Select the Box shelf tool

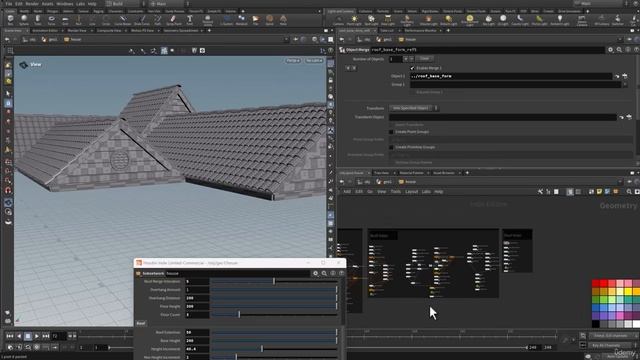[x=11, y=20]
